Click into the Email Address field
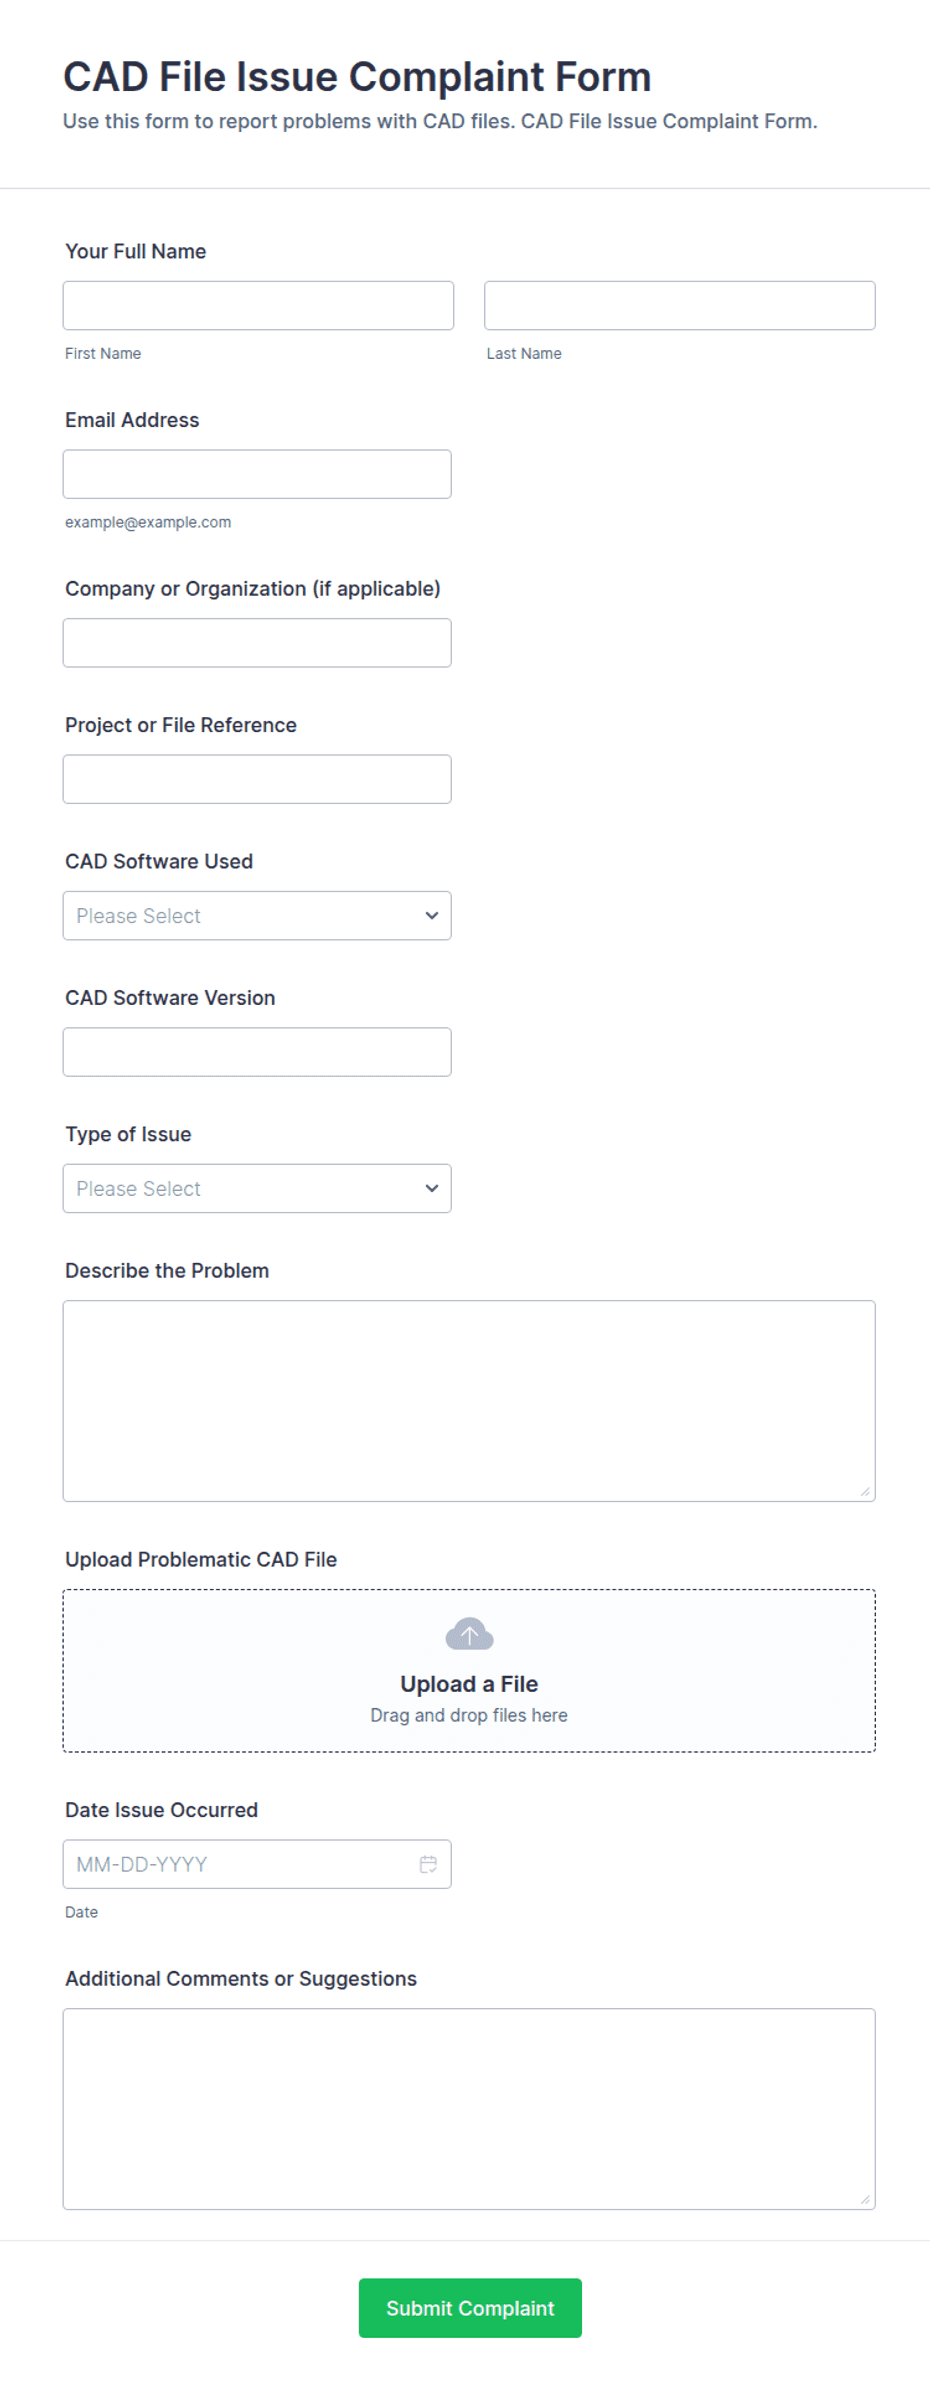The height and width of the screenshot is (2387, 930). [x=257, y=474]
